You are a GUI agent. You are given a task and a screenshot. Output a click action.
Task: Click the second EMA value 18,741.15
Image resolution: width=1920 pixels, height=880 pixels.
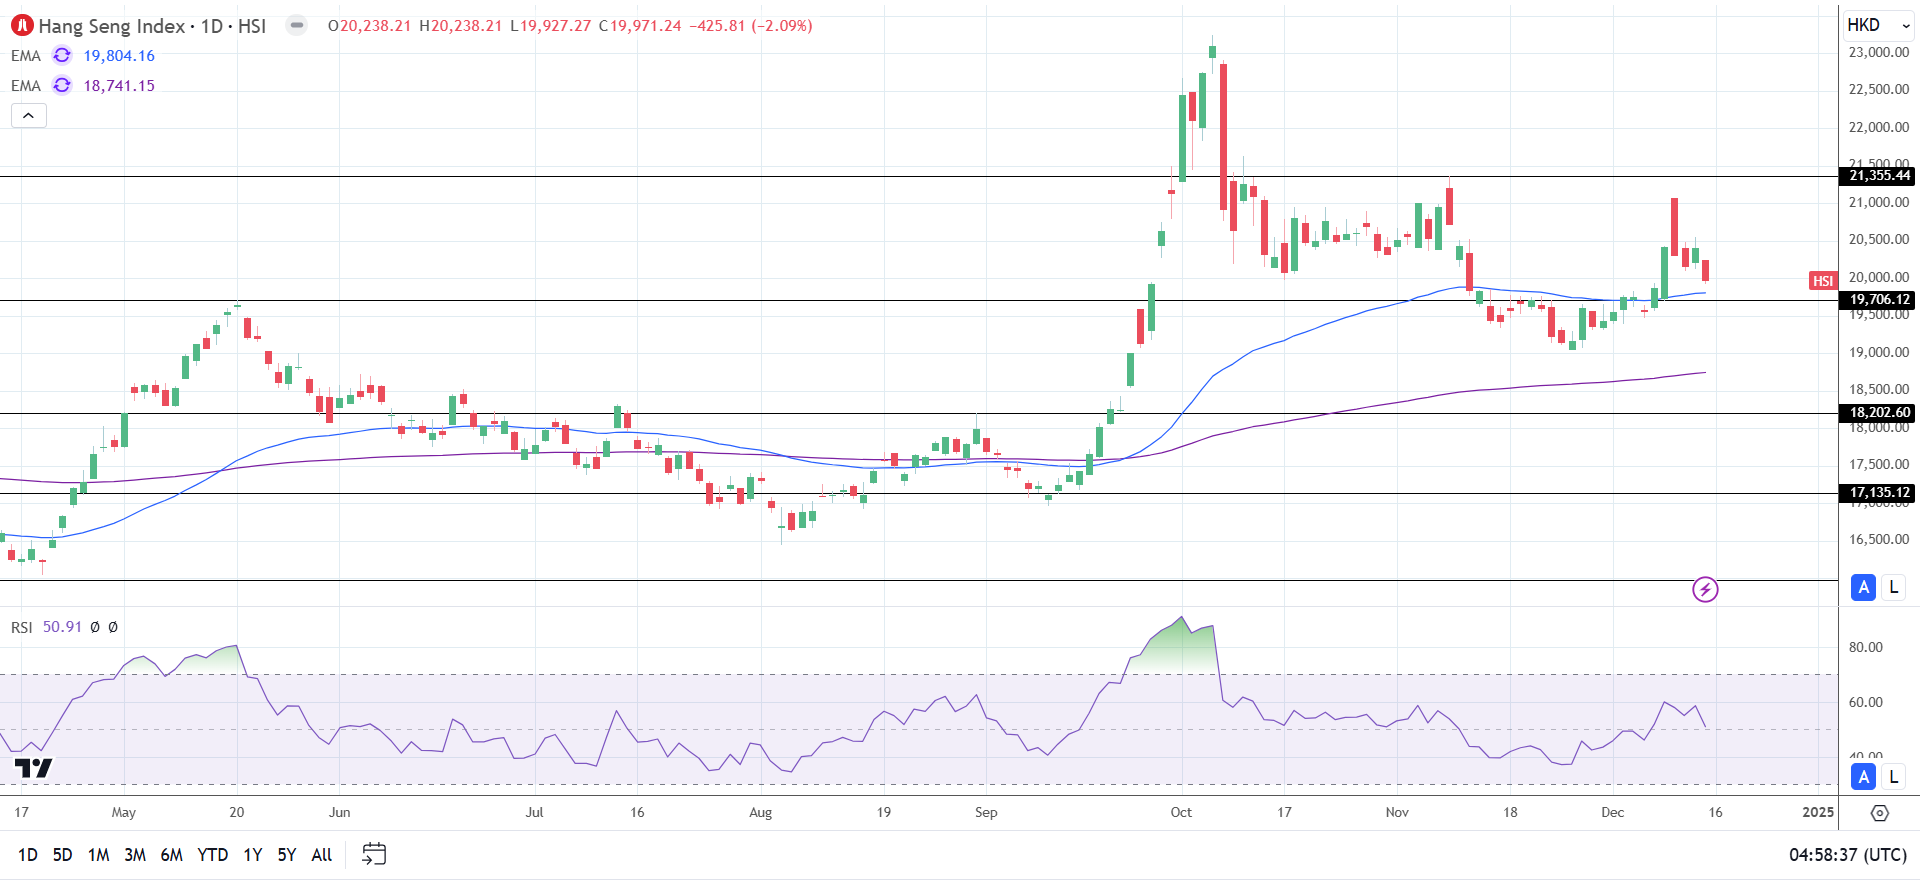[x=119, y=86]
